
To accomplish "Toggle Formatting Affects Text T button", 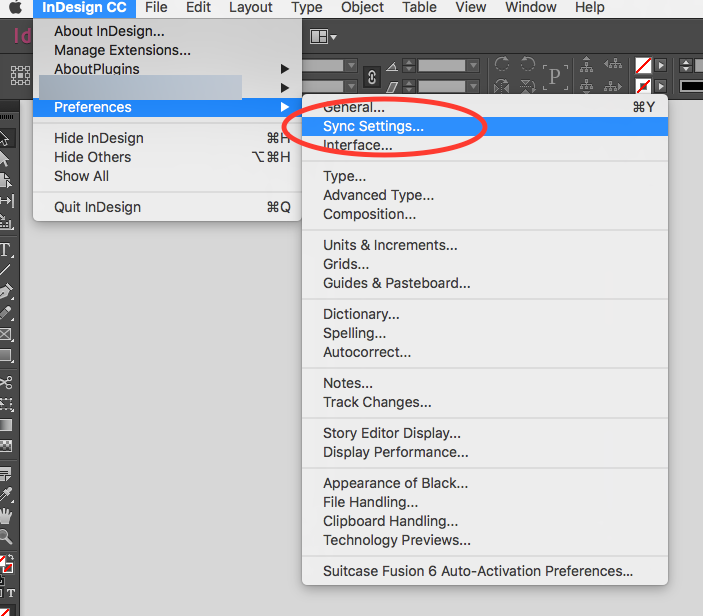I will (11, 593).
